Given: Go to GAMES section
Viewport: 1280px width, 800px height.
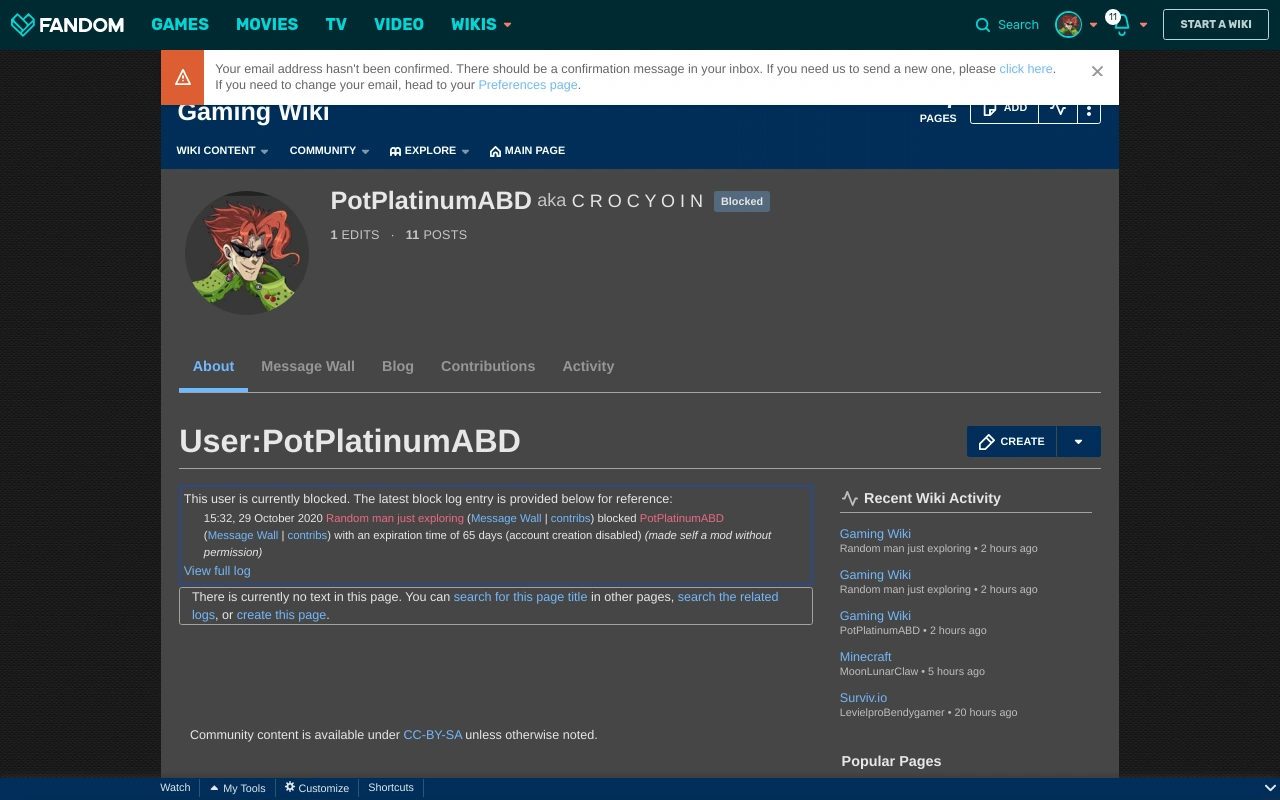Looking at the screenshot, I should pos(180,24).
